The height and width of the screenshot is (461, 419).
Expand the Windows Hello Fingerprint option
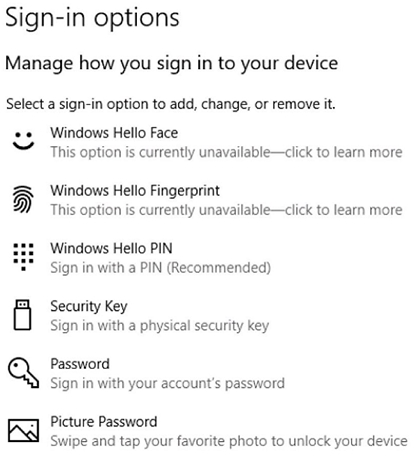[x=135, y=191]
